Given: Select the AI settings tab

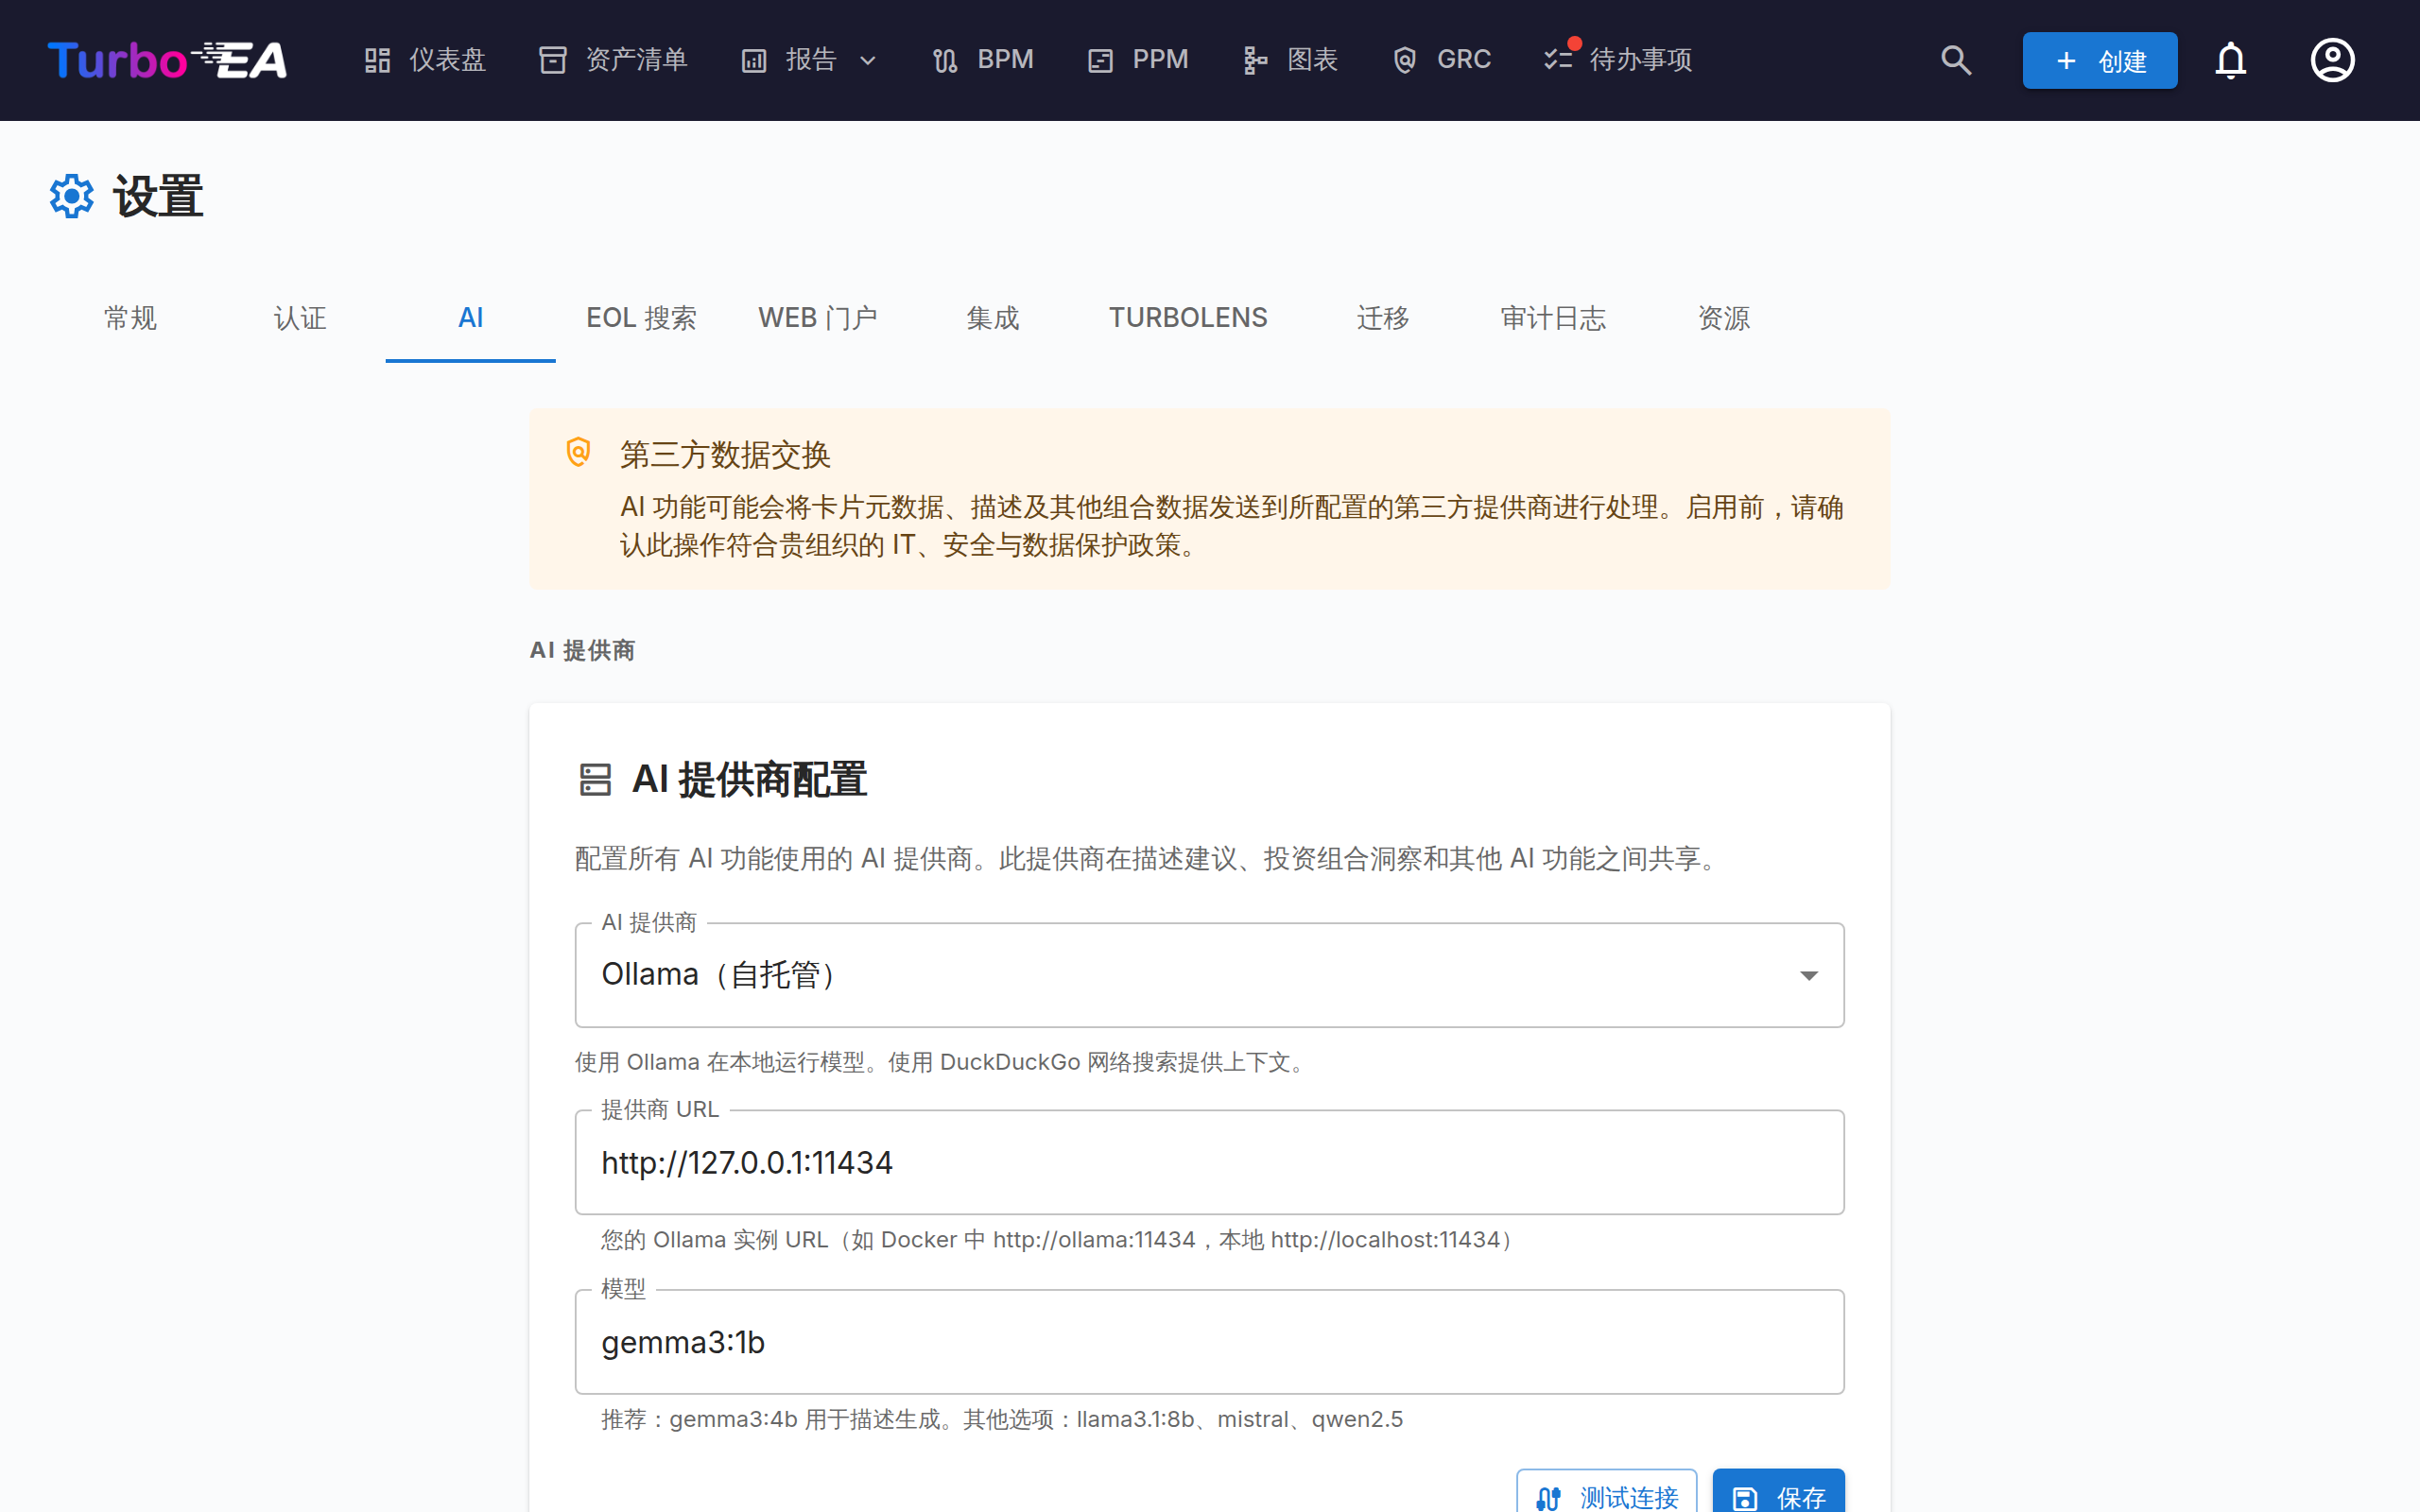Looking at the screenshot, I should coord(471,318).
